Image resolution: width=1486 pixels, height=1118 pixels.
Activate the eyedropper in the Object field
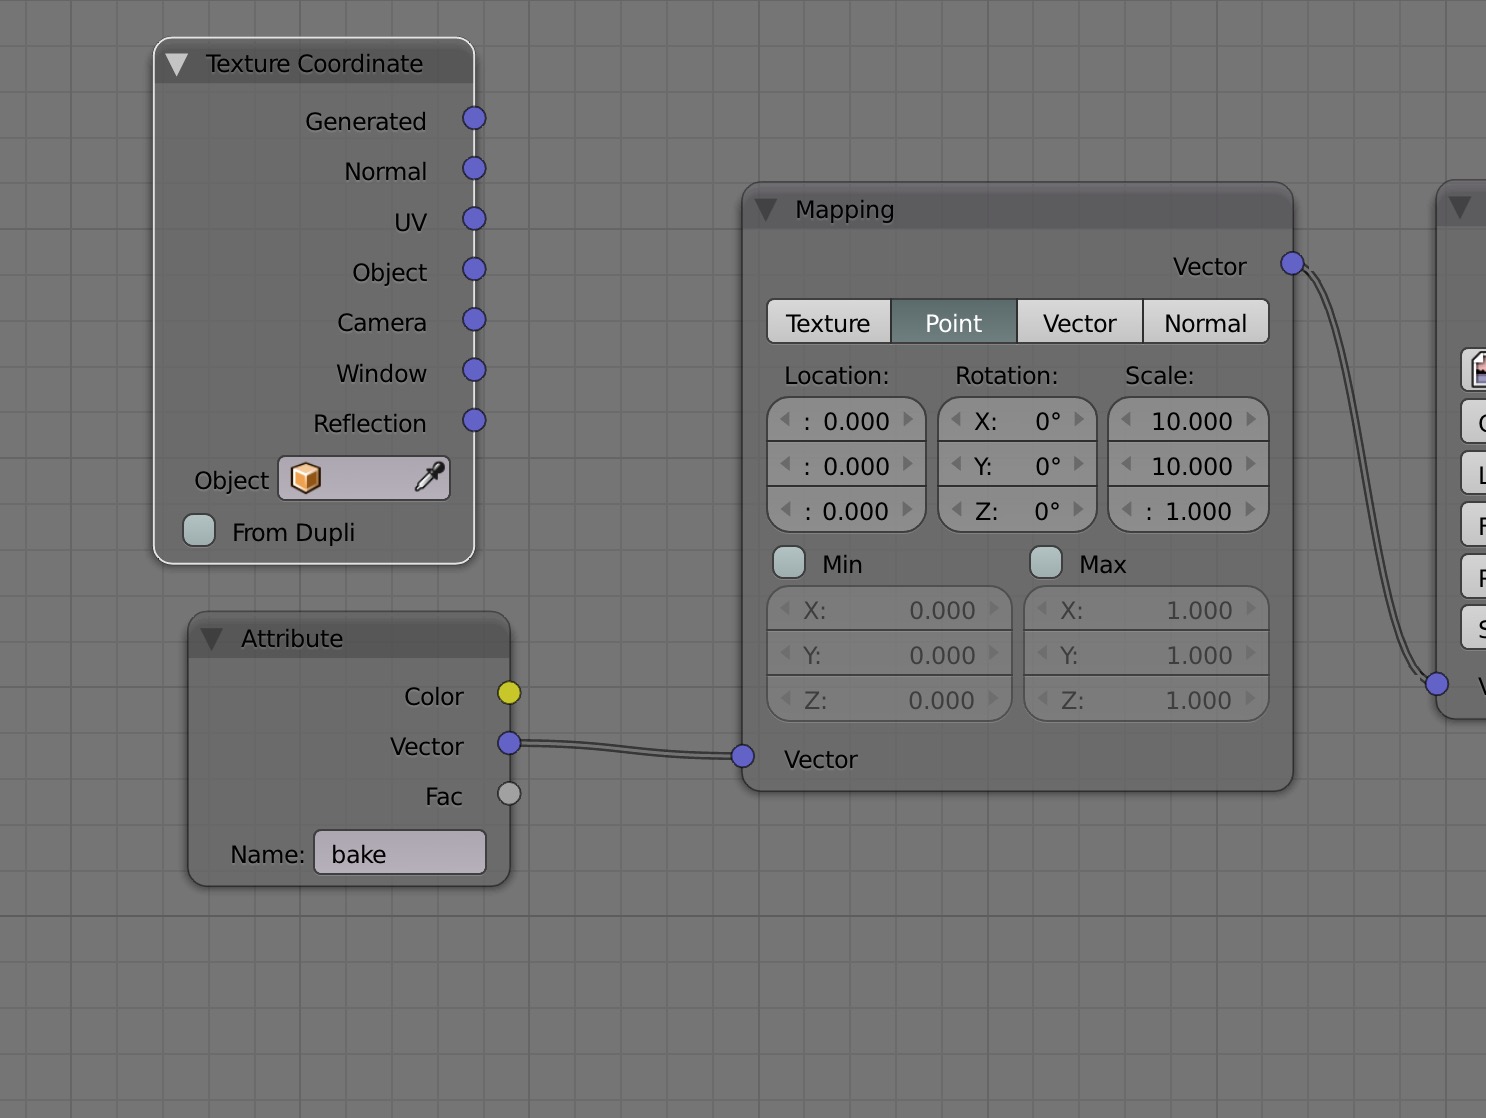[x=429, y=478]
